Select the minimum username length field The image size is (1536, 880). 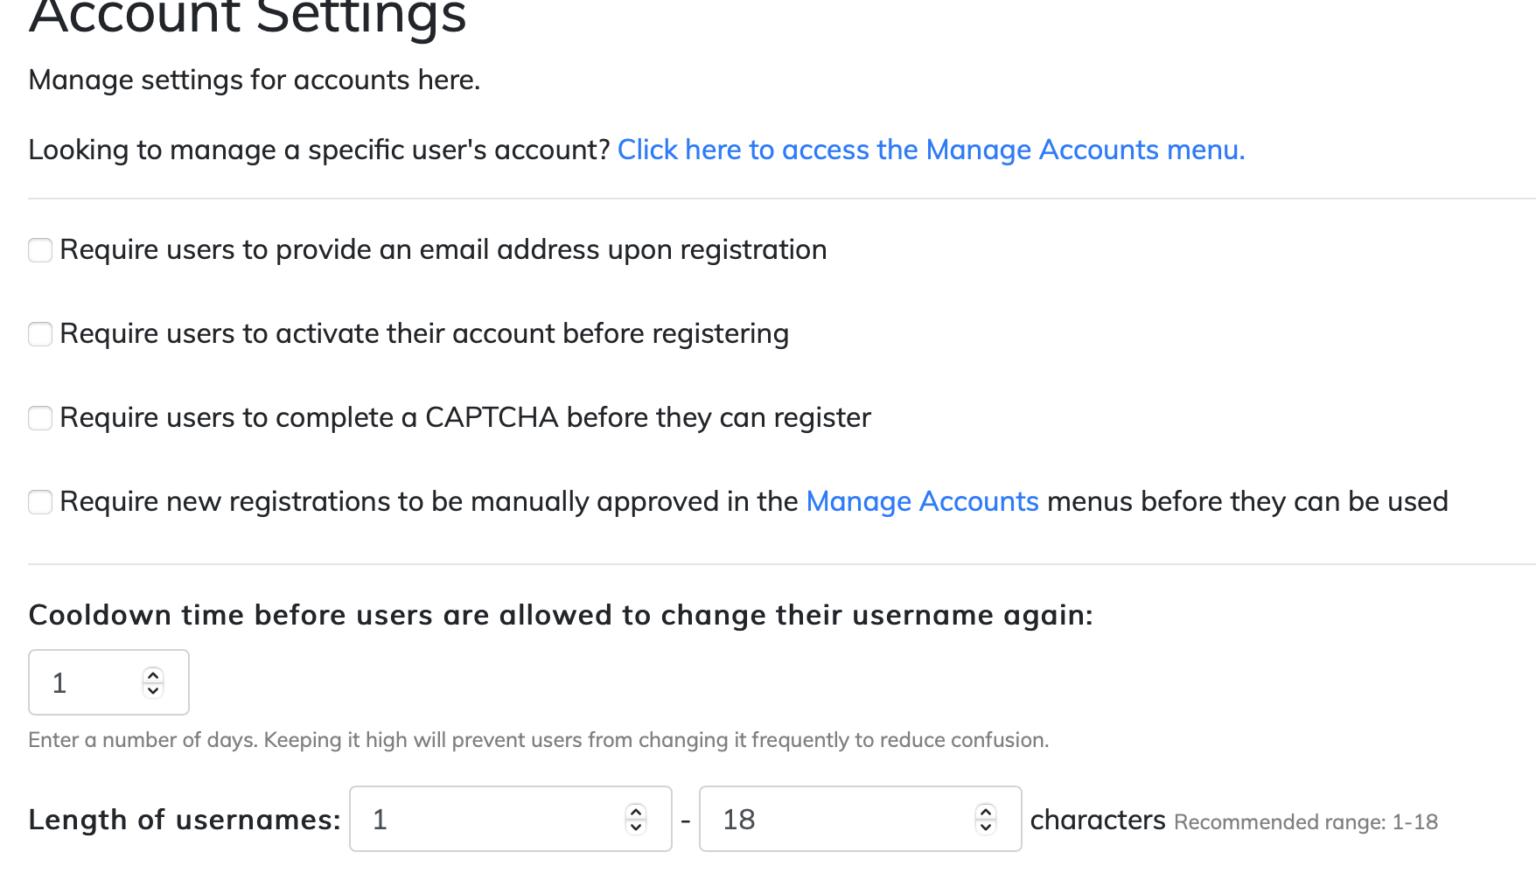(x=470, y=819)
